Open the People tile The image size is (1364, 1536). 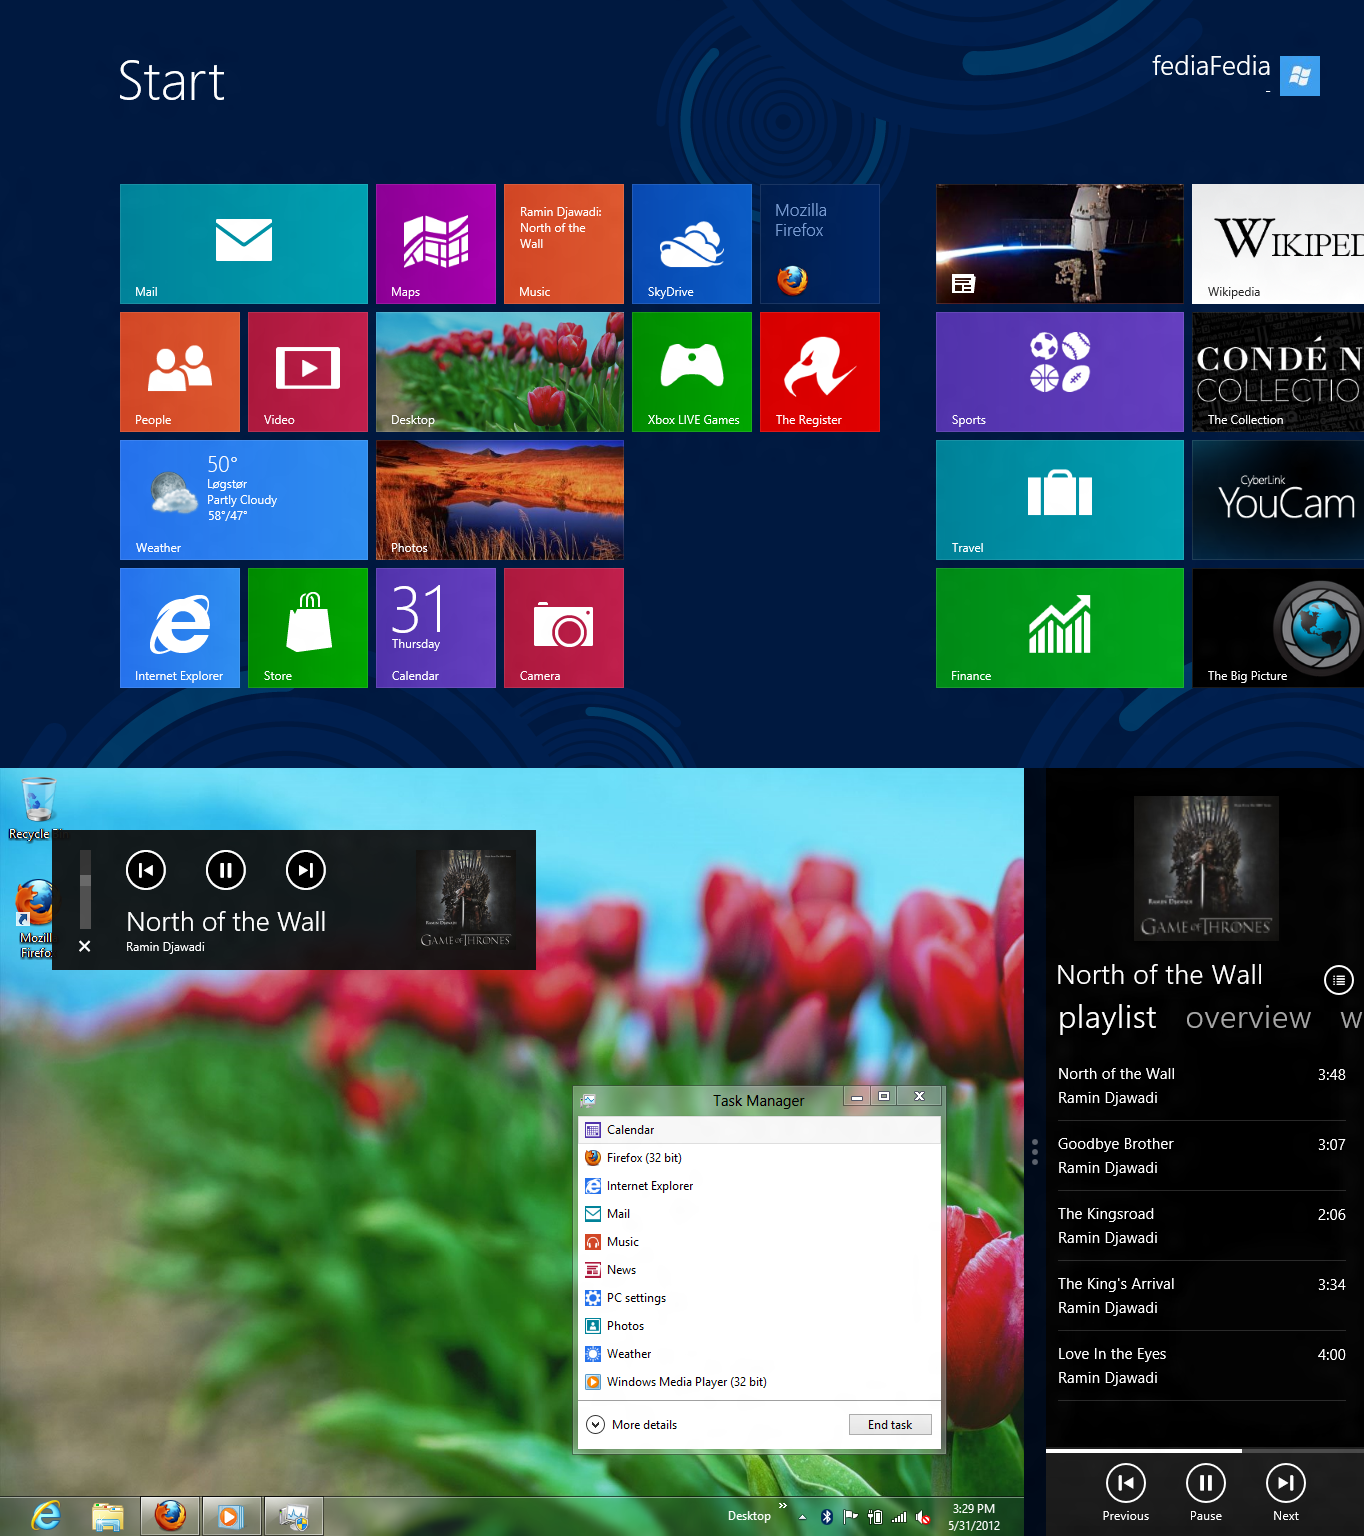pos(180,372)
